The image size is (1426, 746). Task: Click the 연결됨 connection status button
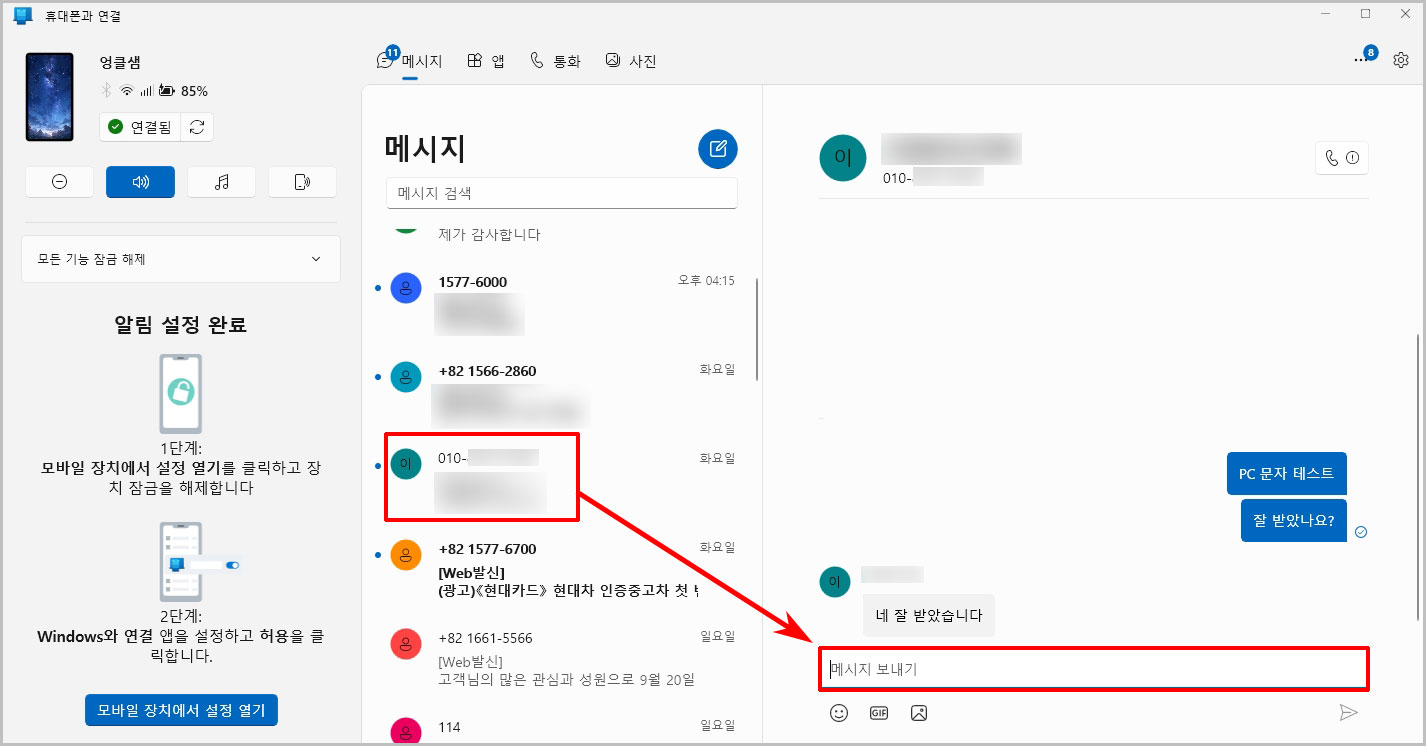click(x=140, y=127)
